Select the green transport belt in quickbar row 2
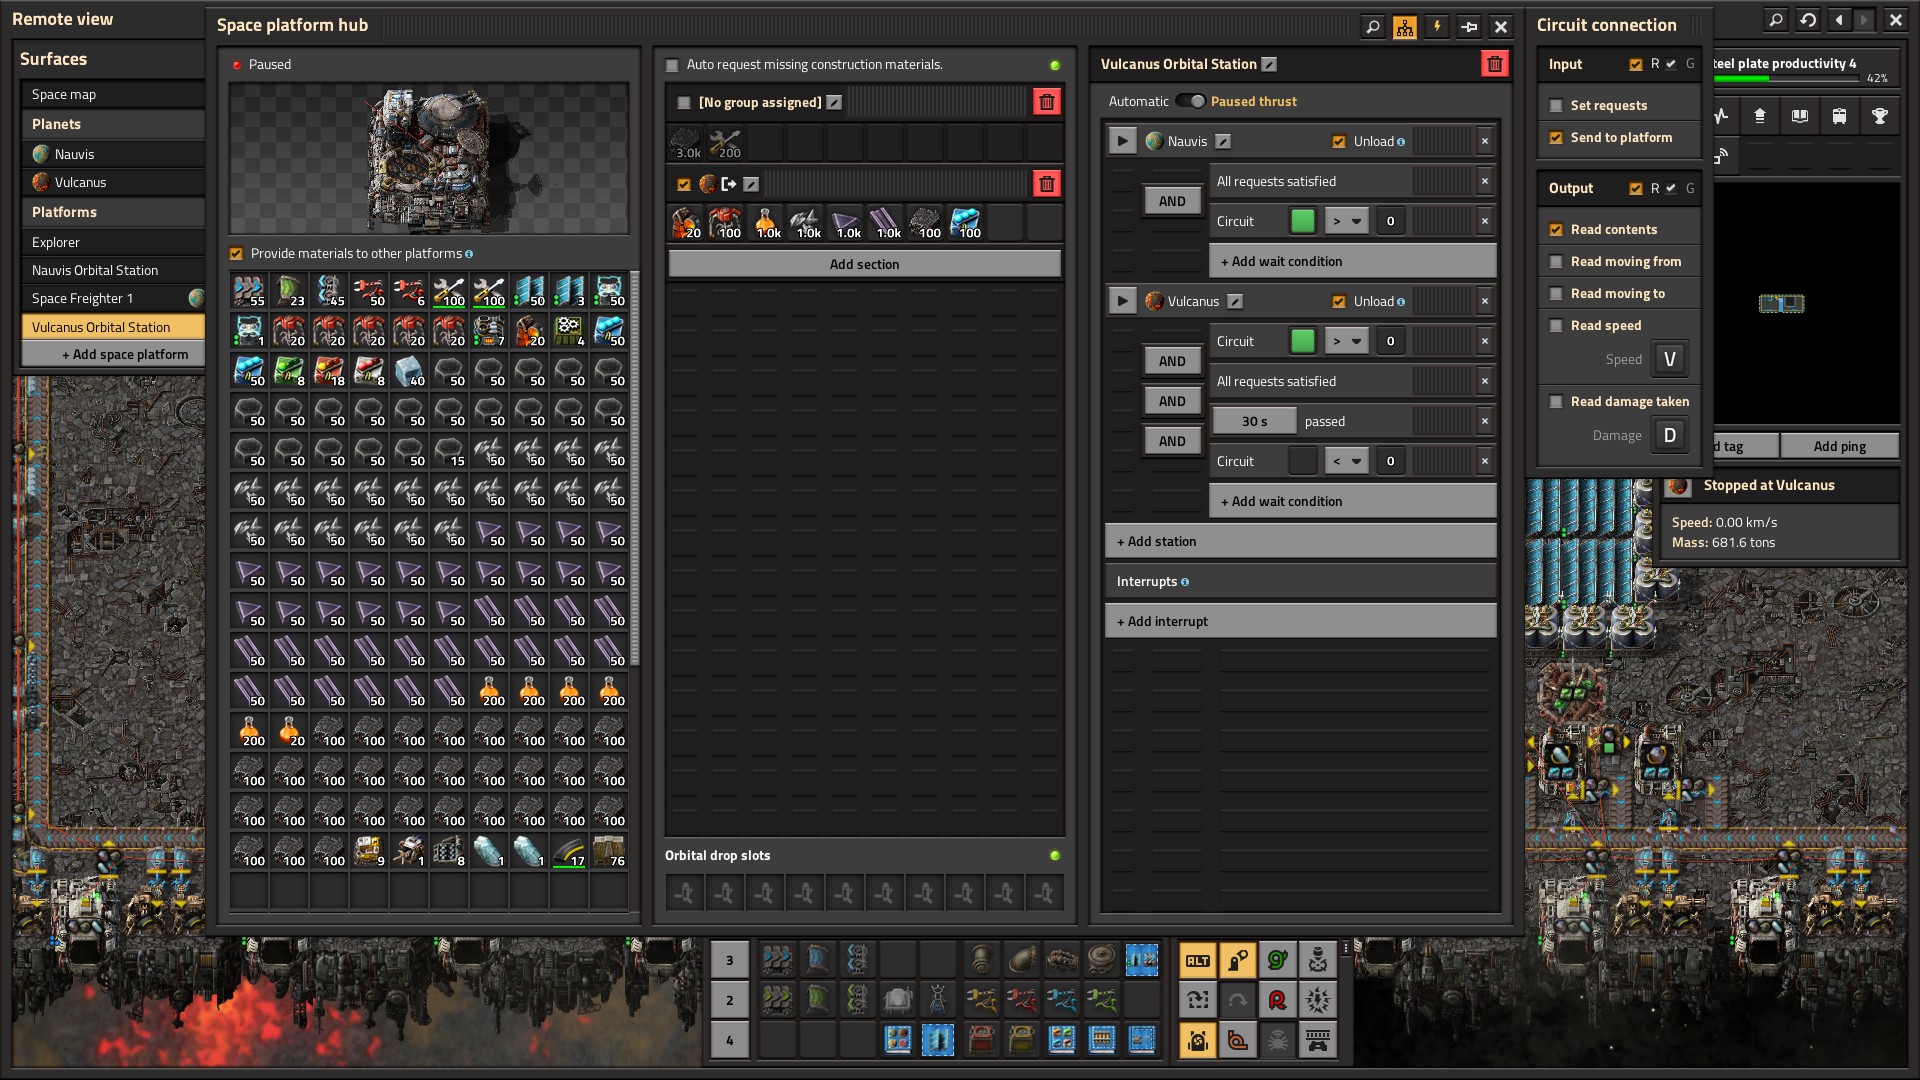Screen dimensions: 1920x1080 coord(777,999)
